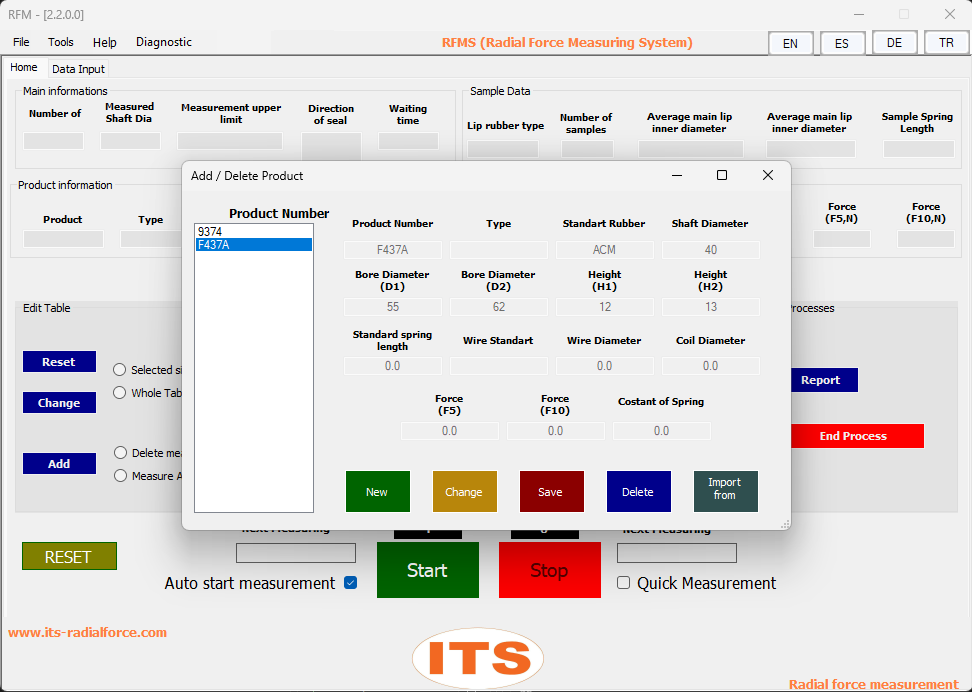Click the ITS logo at bottom
This screenshot has width=972, height=692.
coord(478,658)
